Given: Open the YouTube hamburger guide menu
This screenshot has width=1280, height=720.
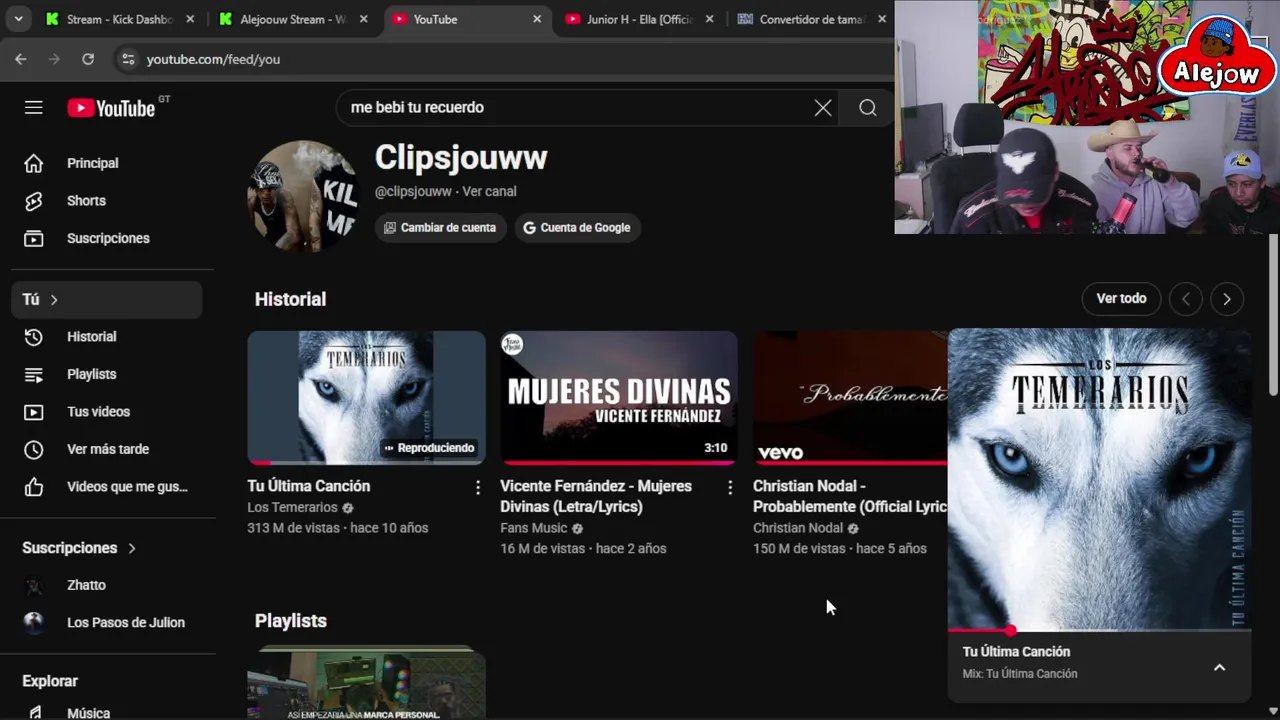Looking at the screenshot, I should point(33,108).
